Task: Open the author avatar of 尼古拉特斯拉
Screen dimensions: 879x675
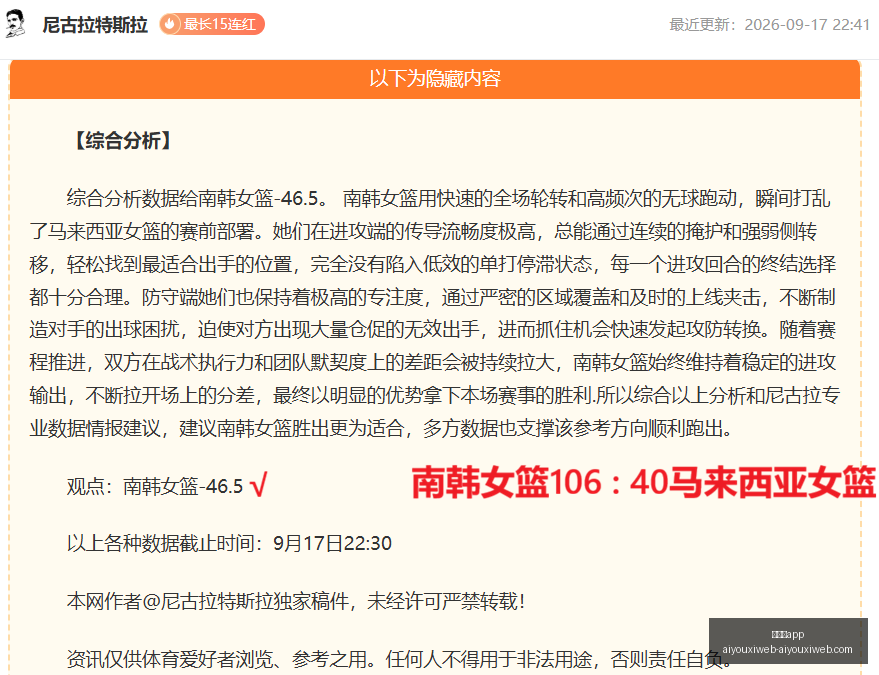Action: [x=15, y=24]
